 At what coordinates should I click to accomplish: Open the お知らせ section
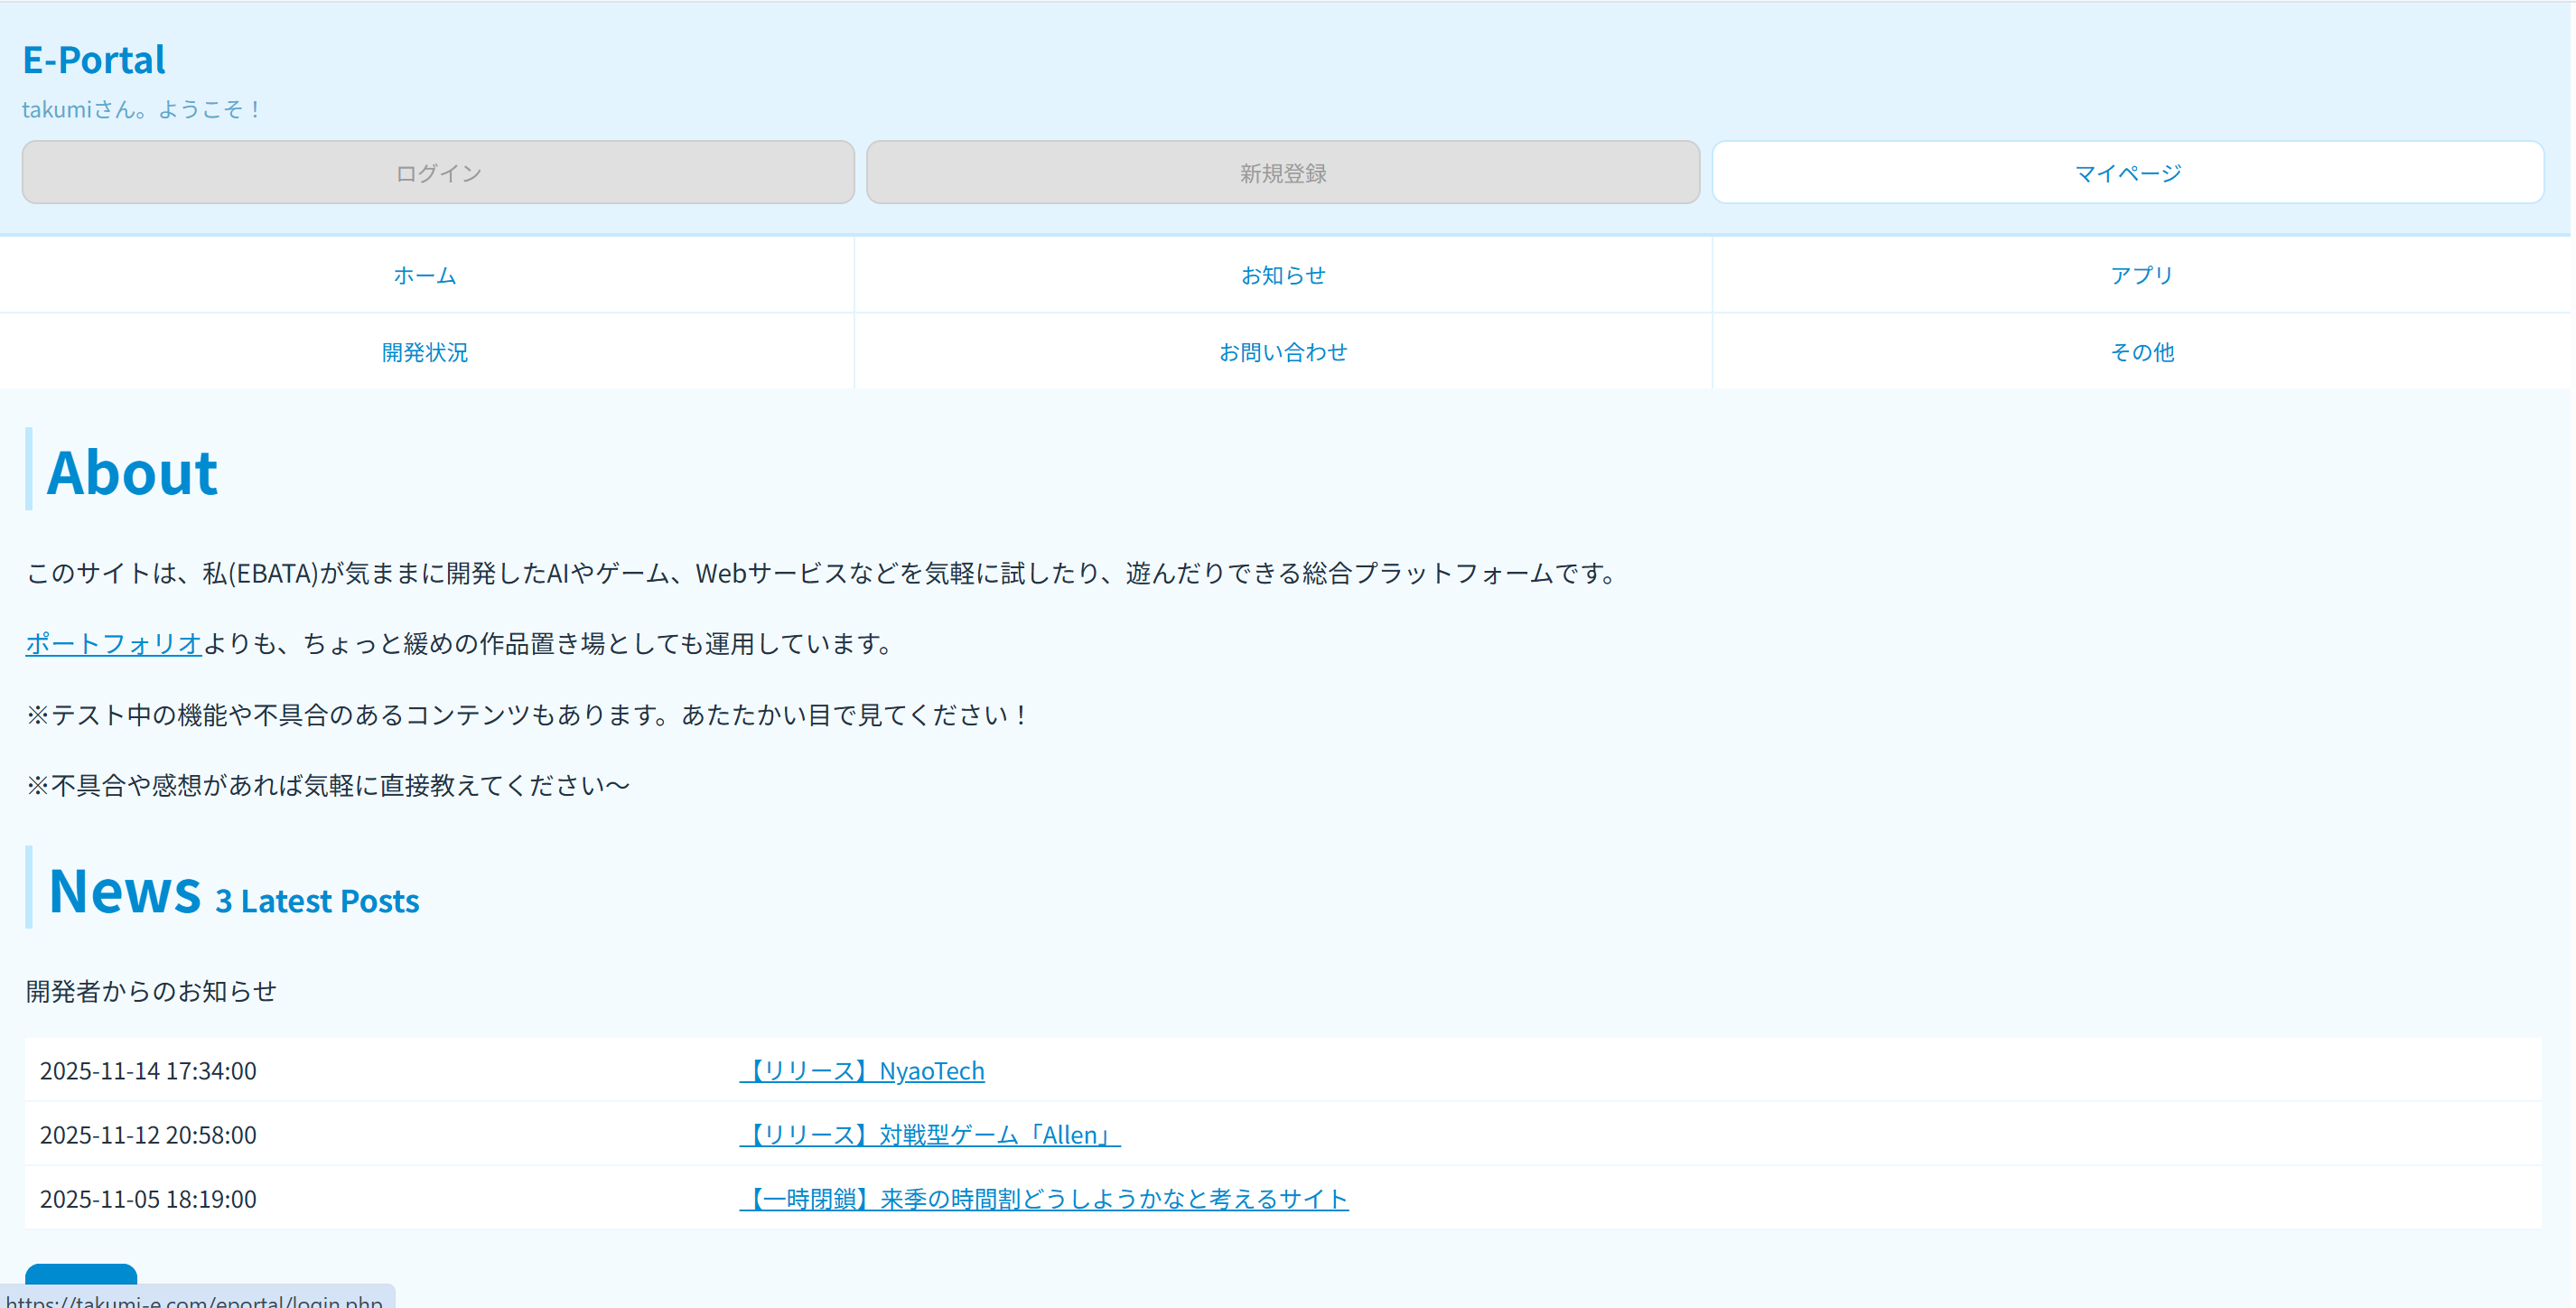[x=1283, y=275]
